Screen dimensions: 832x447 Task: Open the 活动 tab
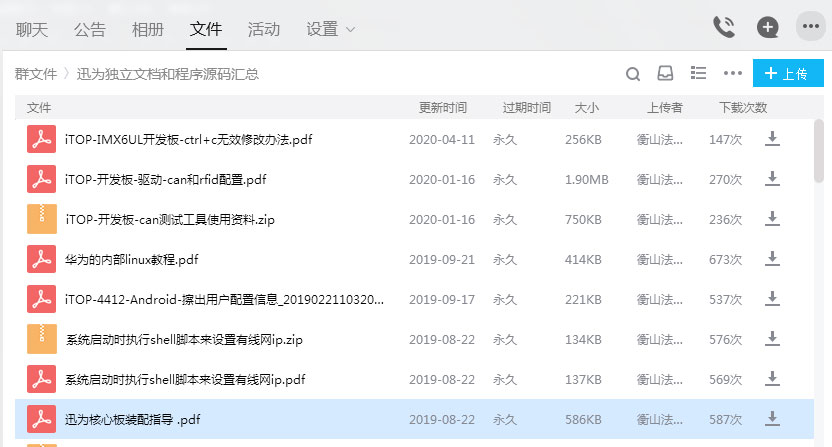click(264, 29)
